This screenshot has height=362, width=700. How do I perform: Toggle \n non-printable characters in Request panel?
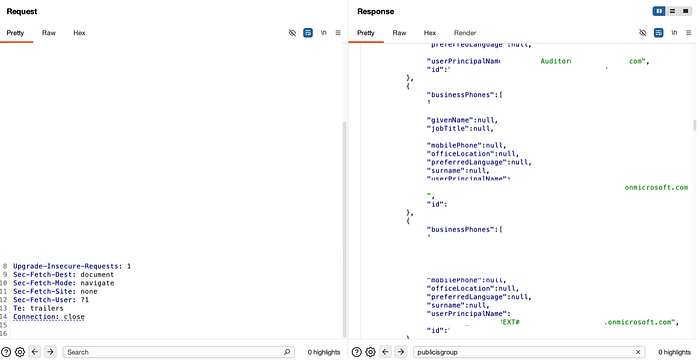[324, 33]
